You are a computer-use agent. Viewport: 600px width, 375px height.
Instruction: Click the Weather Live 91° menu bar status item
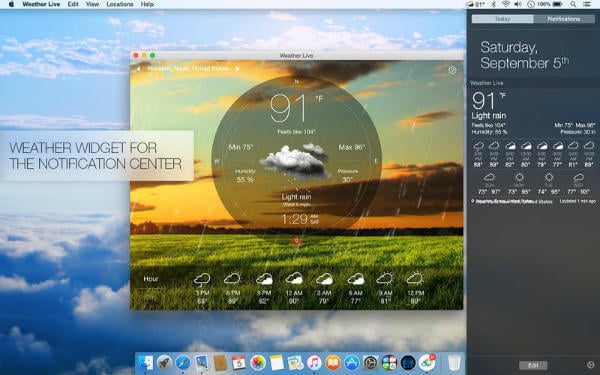pos(475,4)
